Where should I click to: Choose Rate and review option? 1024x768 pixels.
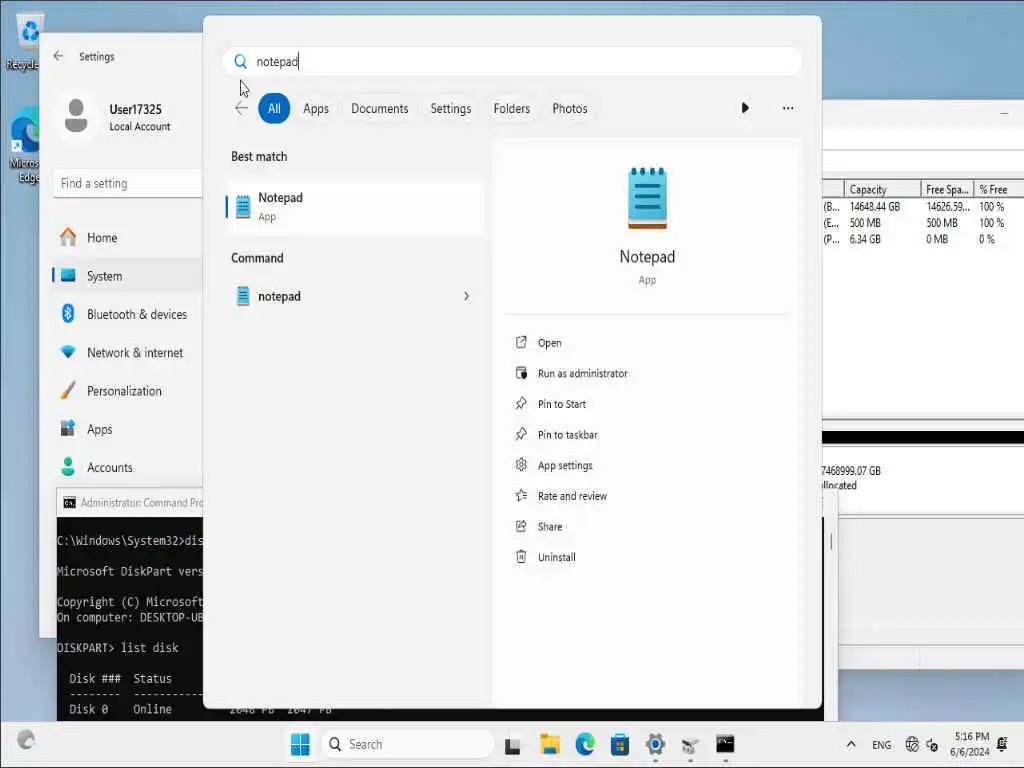coord(571,496)
